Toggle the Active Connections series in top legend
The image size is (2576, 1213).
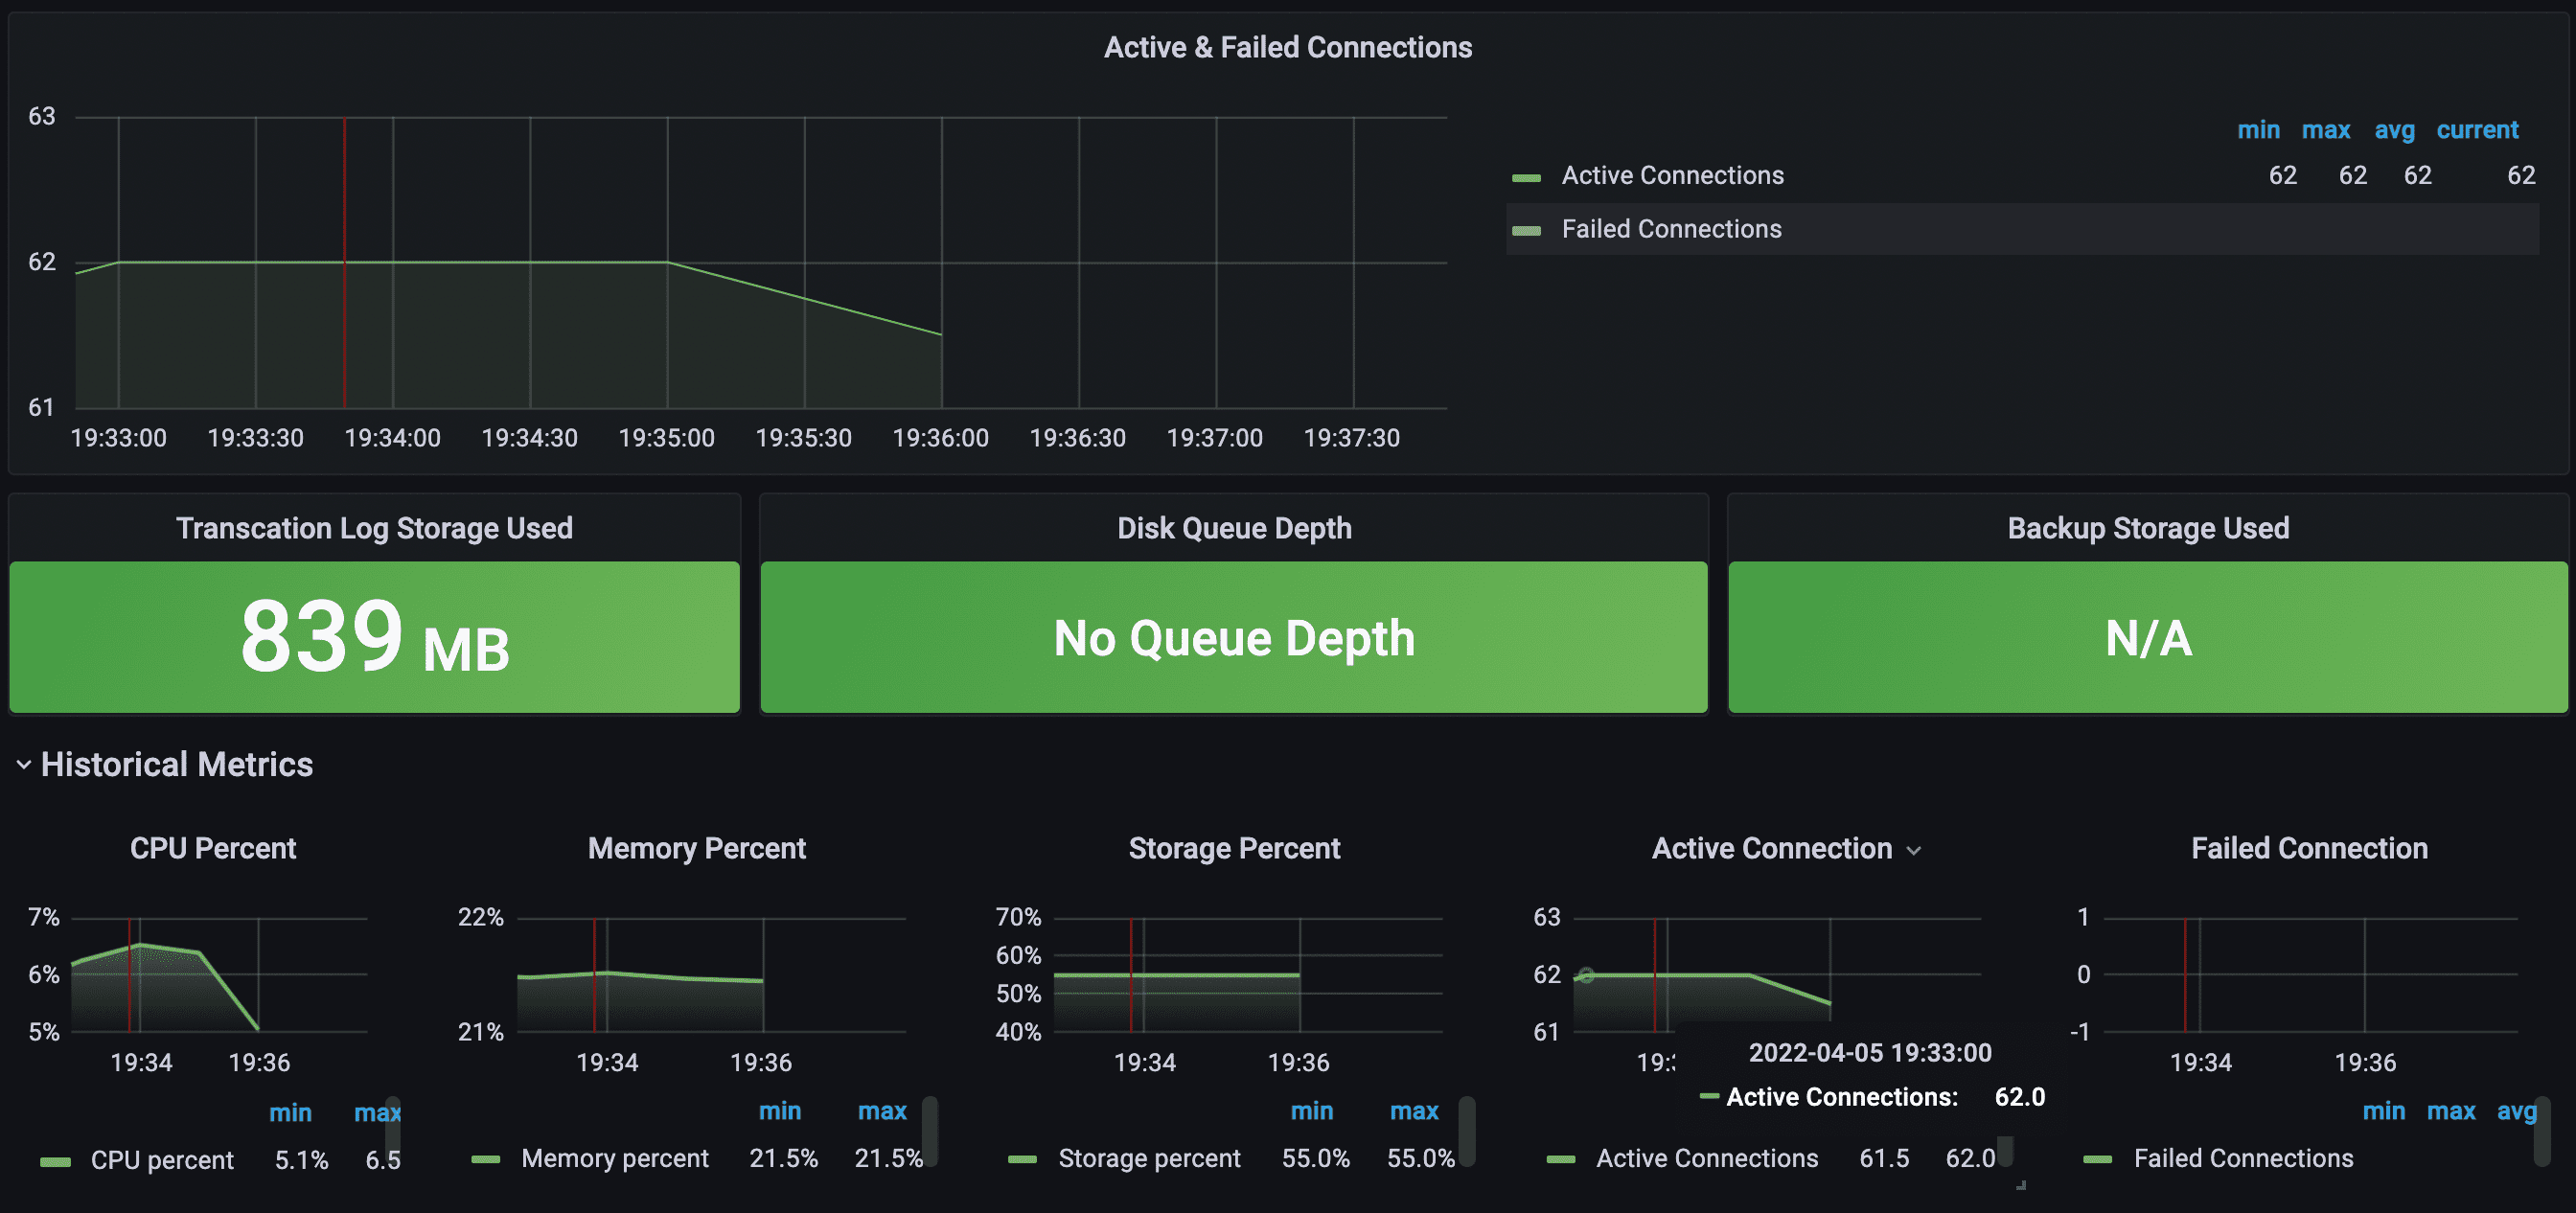click(x=1672, y=176)
